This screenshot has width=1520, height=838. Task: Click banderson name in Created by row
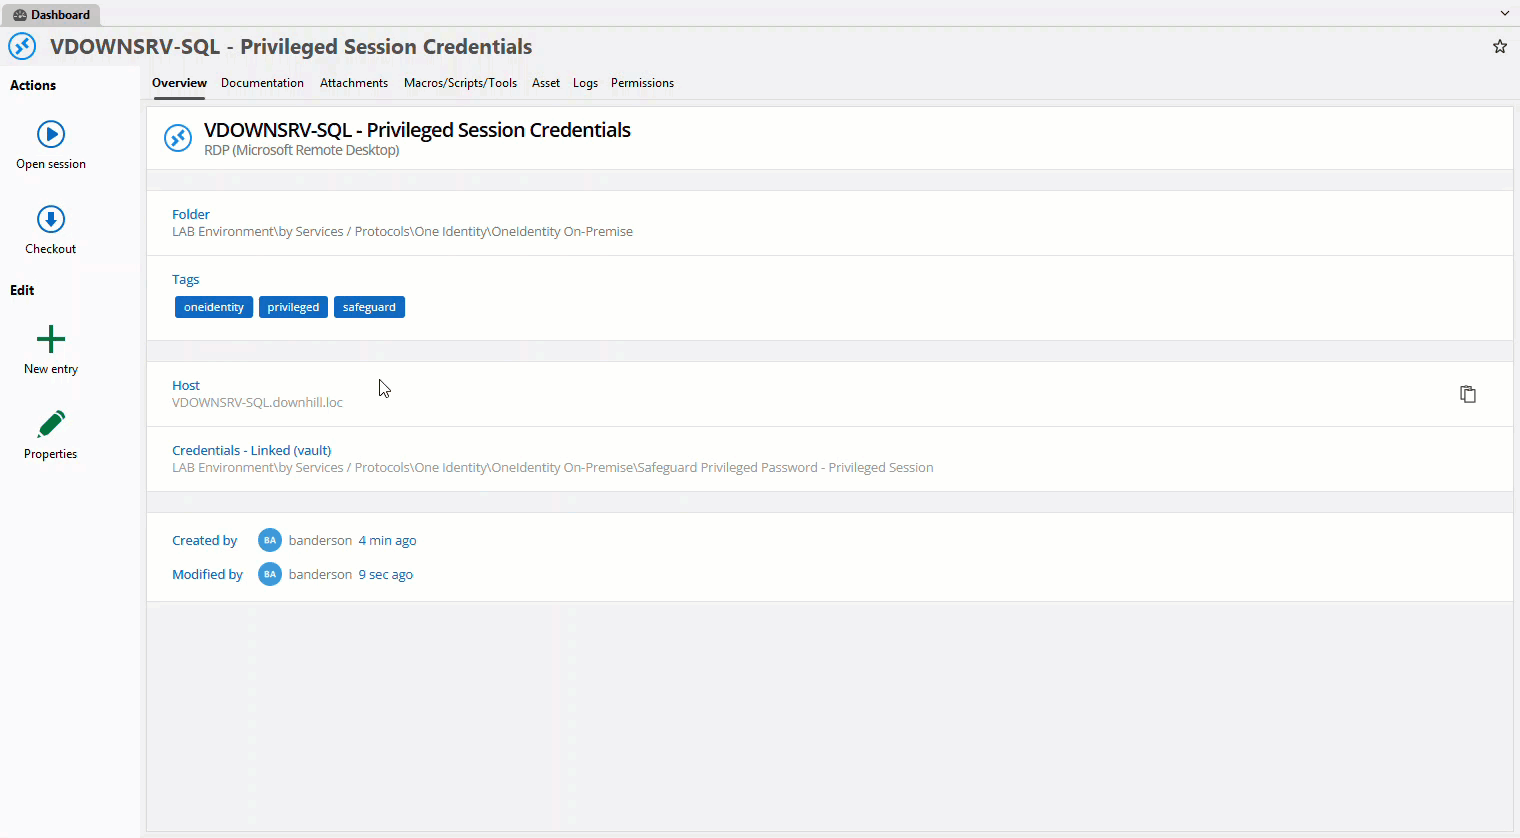click(x=320, y=540)
